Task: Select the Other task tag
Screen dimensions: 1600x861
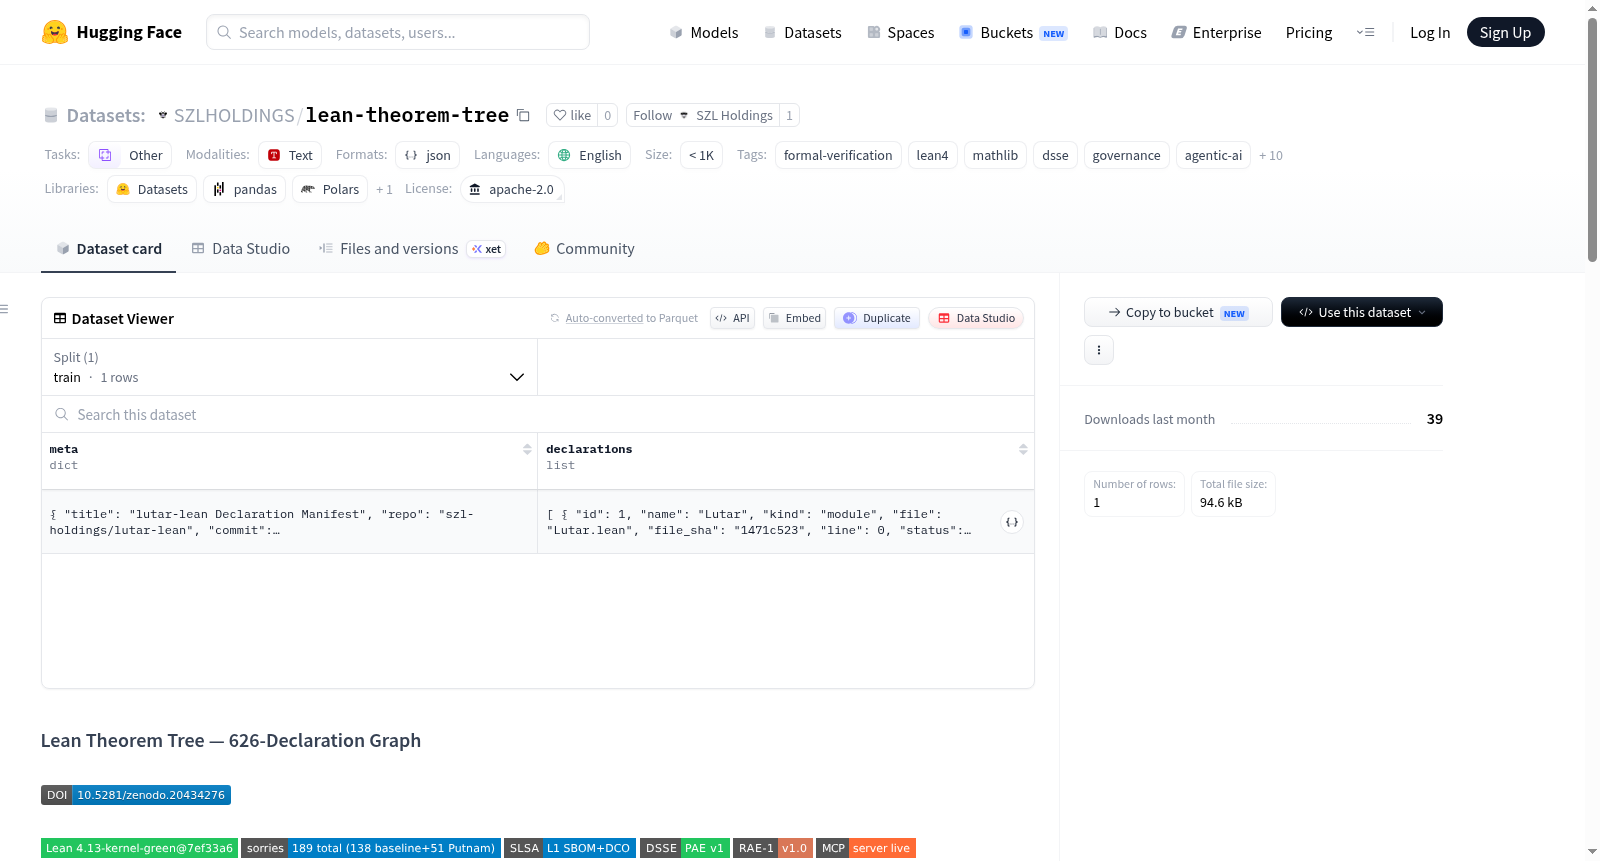Action: (130, 155)
